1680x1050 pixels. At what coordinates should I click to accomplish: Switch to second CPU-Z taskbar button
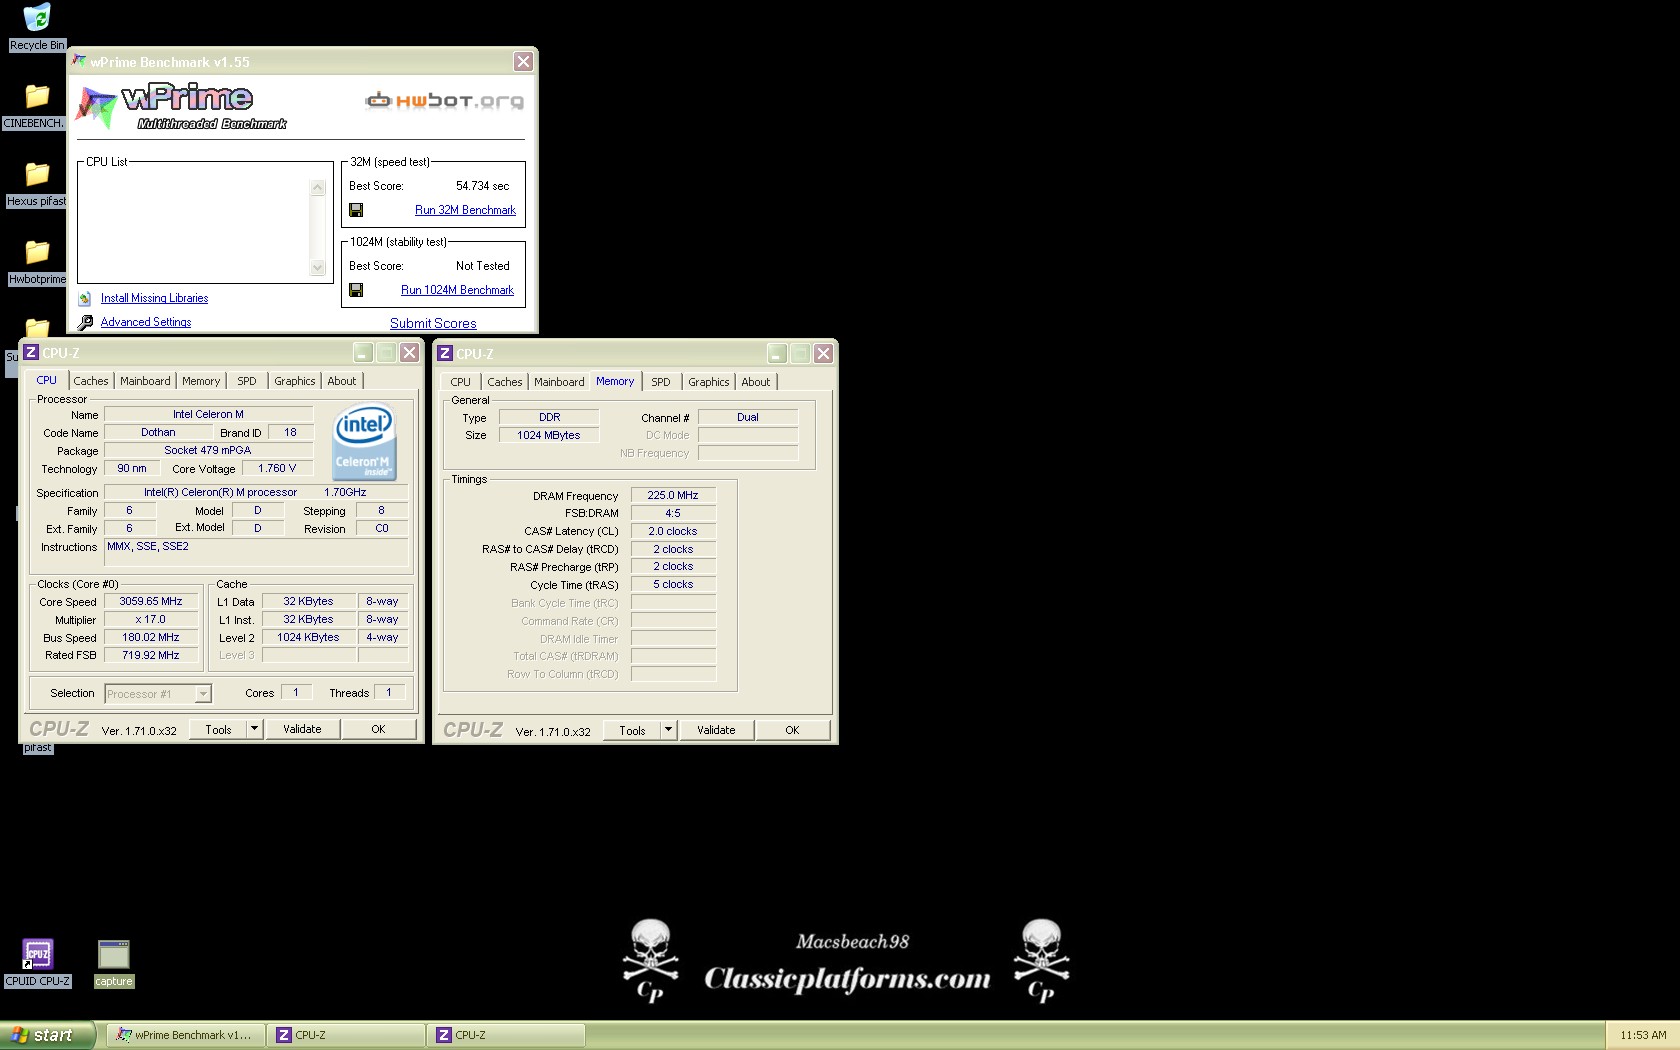(x=506, y=1035)
